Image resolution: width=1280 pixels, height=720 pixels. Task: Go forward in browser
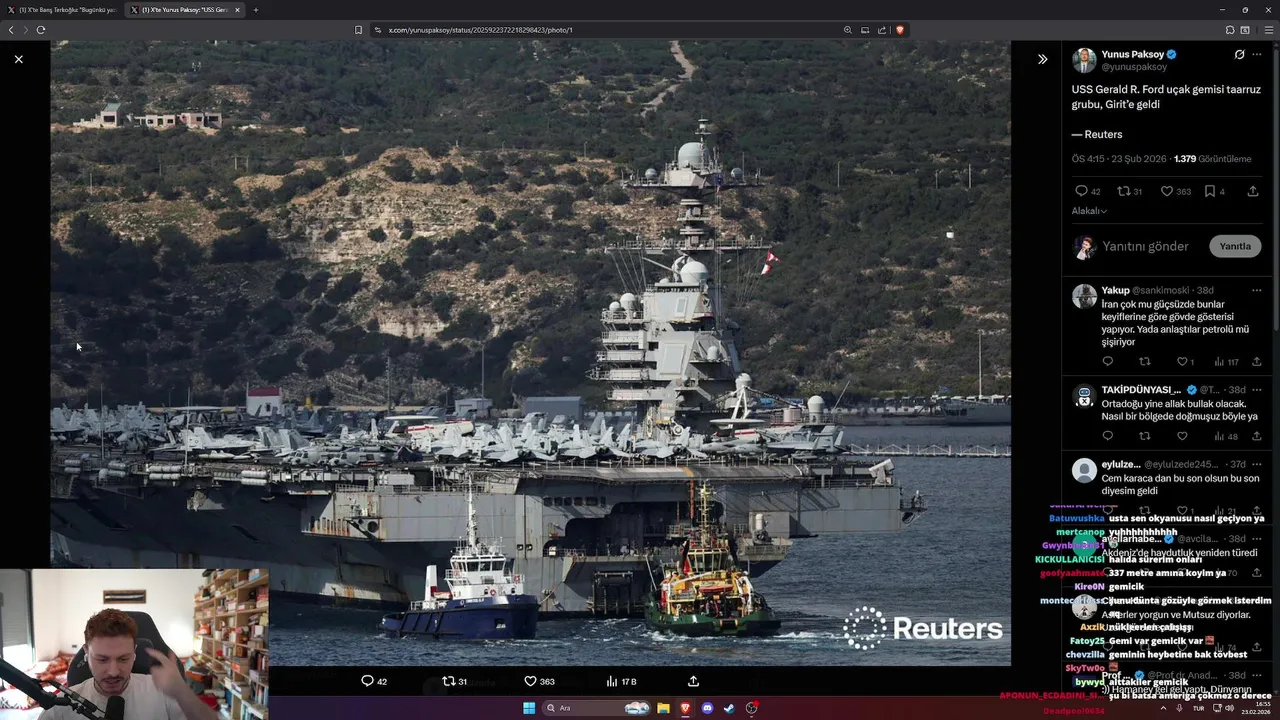[x=26, y=30]
